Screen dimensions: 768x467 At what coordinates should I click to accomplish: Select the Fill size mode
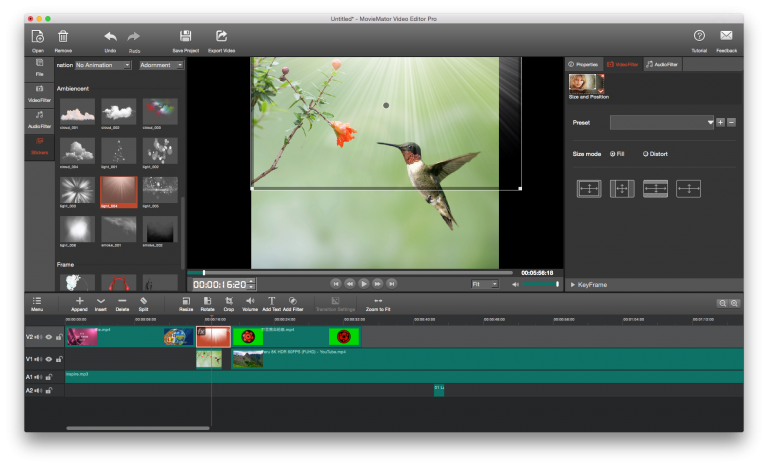[617, 154]
